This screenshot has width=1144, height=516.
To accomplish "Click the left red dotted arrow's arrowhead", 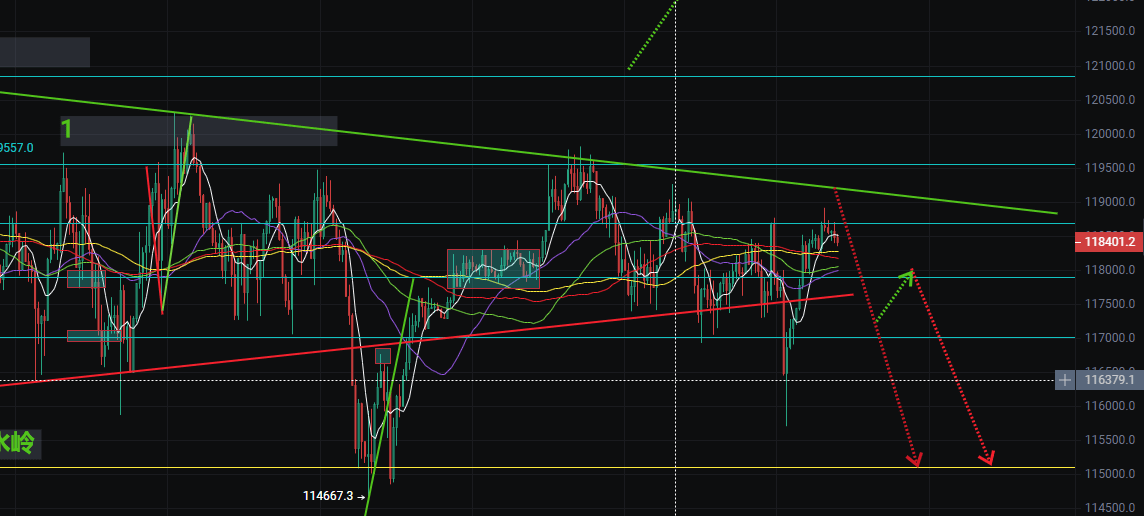I will tap(914, 461).
